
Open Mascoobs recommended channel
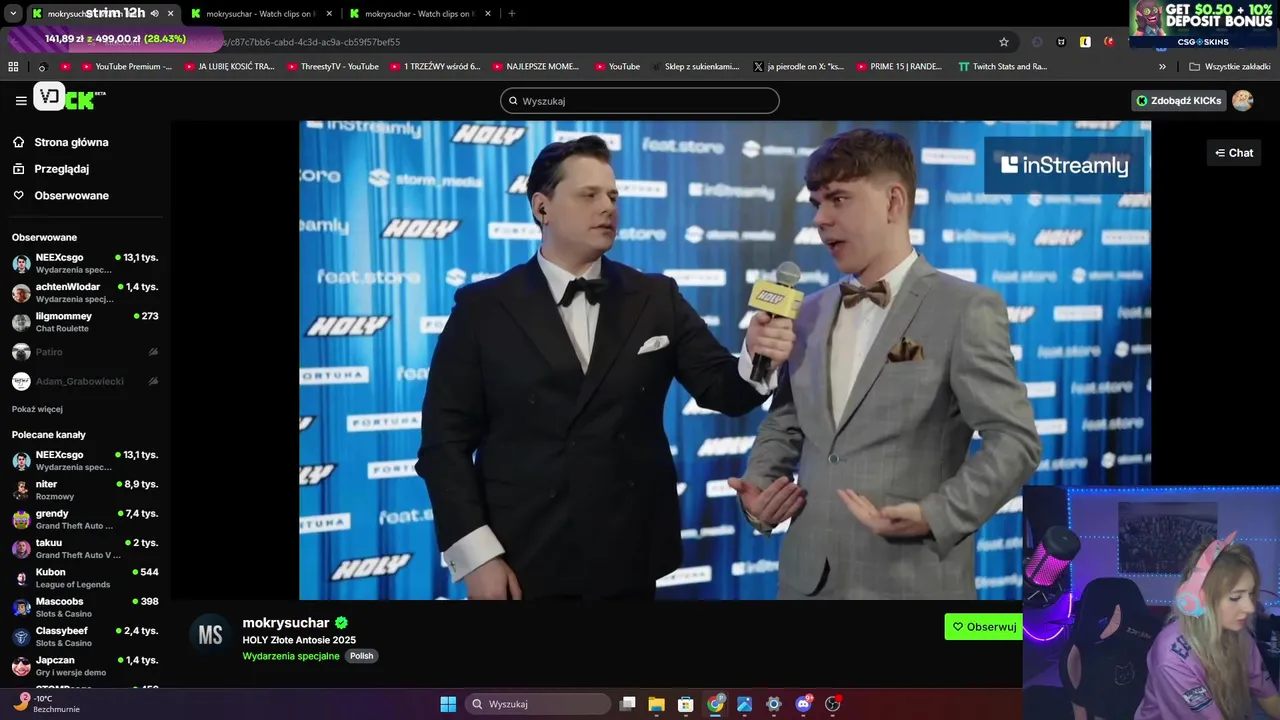[x=85, y=607]
